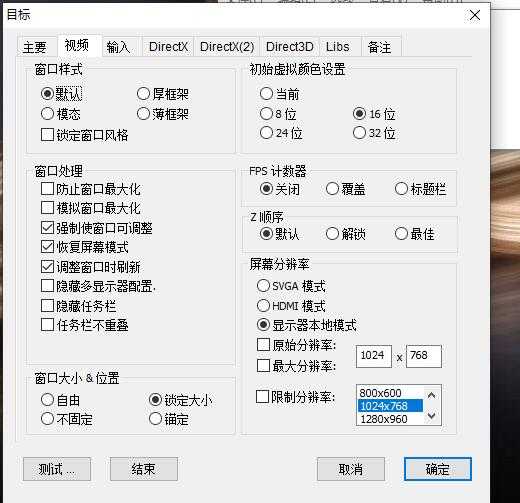Viewport: 520px width, 503px height.
Task: Close the 目标 dialog window
Action: pos(475,15)
